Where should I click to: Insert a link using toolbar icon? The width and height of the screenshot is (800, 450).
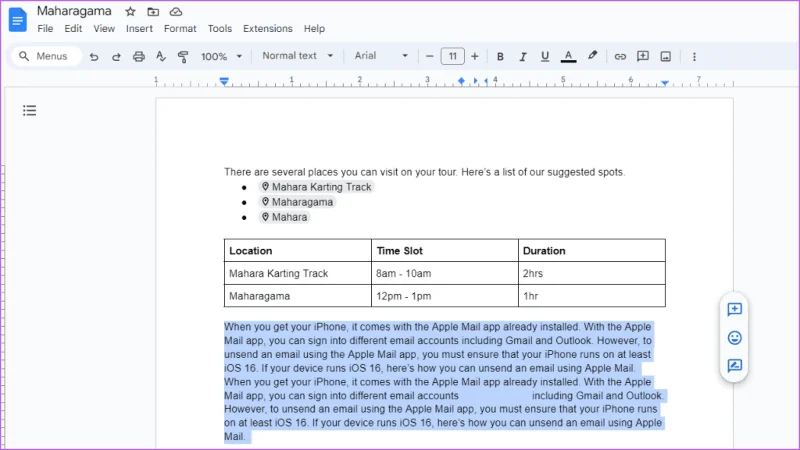(620, 57)
